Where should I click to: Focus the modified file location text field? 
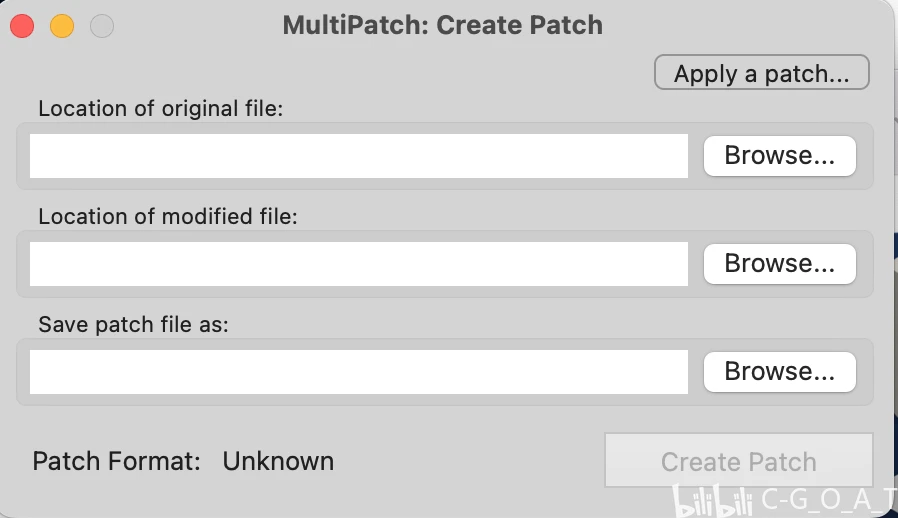[x=358, y=264]
